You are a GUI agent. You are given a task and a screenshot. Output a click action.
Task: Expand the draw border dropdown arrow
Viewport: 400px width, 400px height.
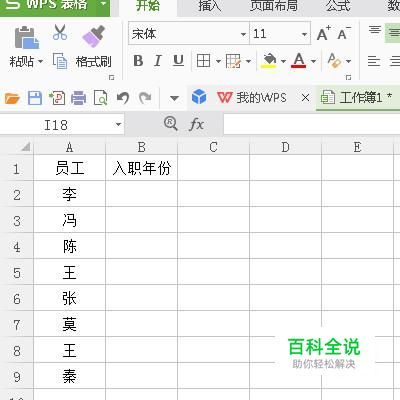coord(248,61)
